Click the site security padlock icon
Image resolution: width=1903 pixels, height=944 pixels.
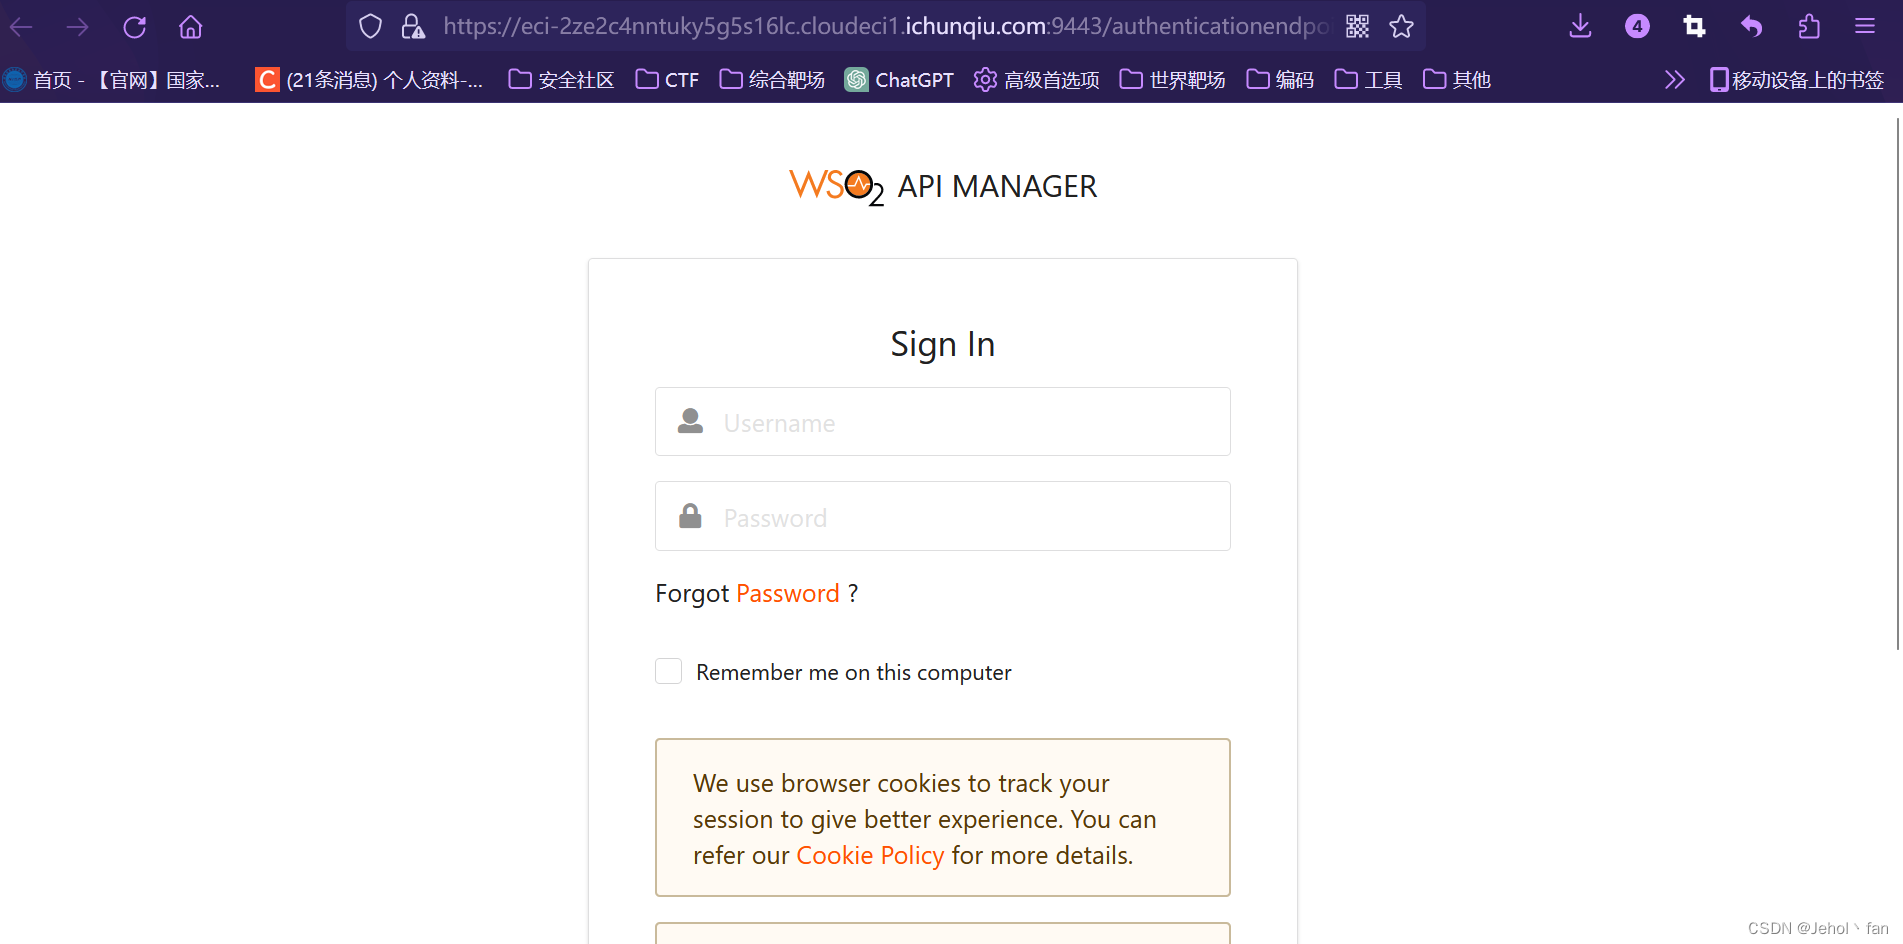point(413,27)
